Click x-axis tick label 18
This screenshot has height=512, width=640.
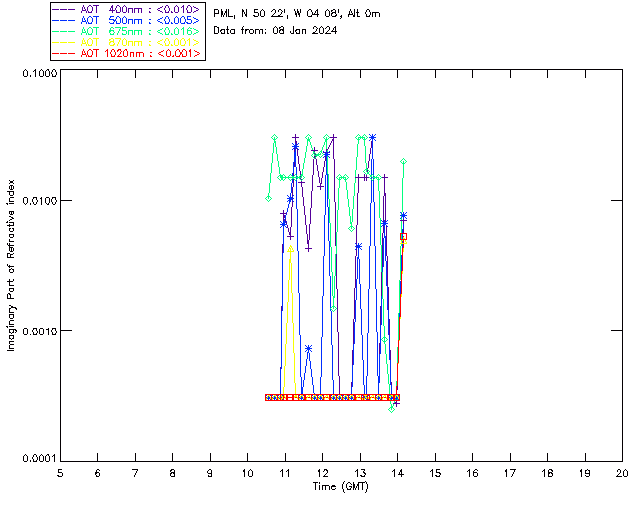[x=547, y=473]
